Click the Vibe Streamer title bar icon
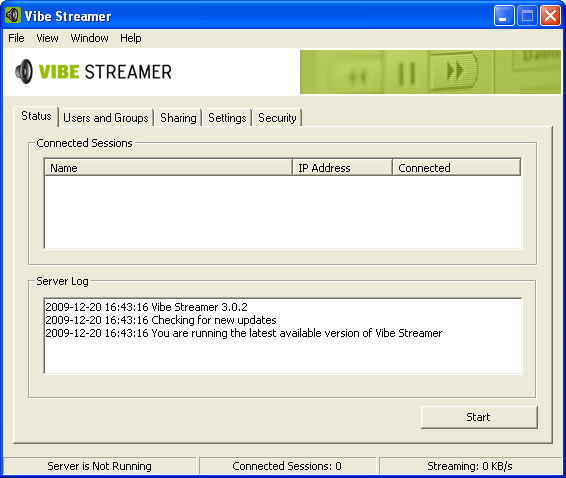Screen dimensions: 566x478 pos(13,16)
